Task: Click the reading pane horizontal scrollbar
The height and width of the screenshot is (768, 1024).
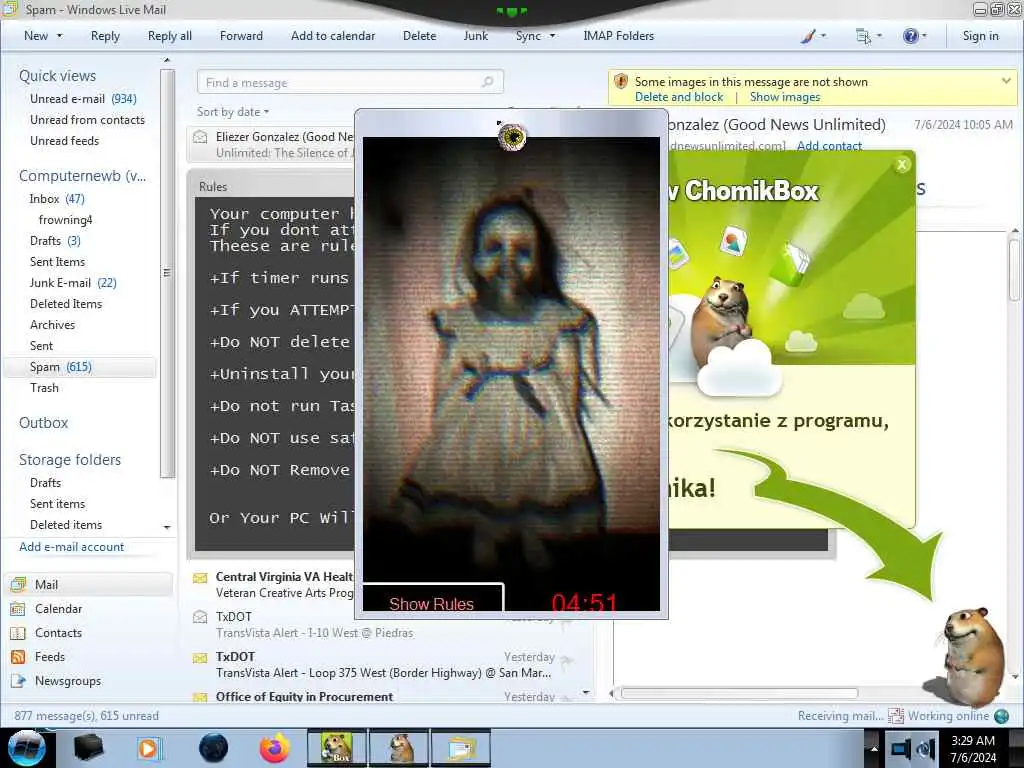Action: (739, 693)
